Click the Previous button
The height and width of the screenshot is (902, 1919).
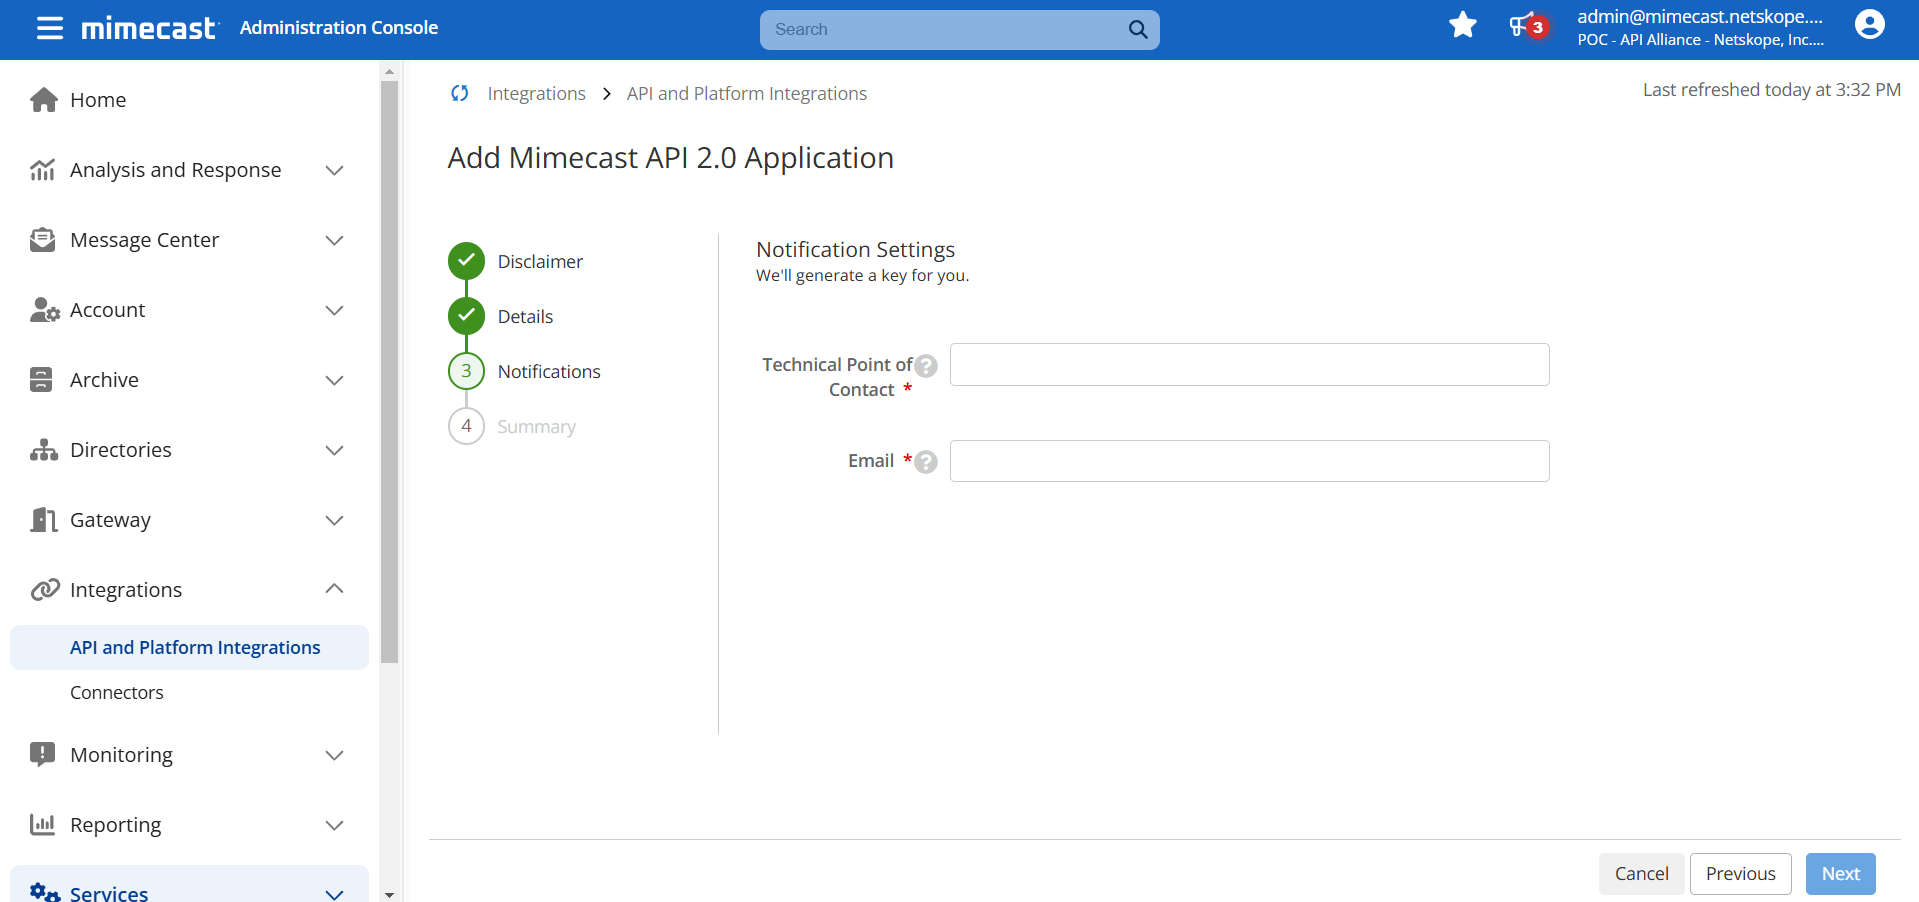[x=1740, y=874]
